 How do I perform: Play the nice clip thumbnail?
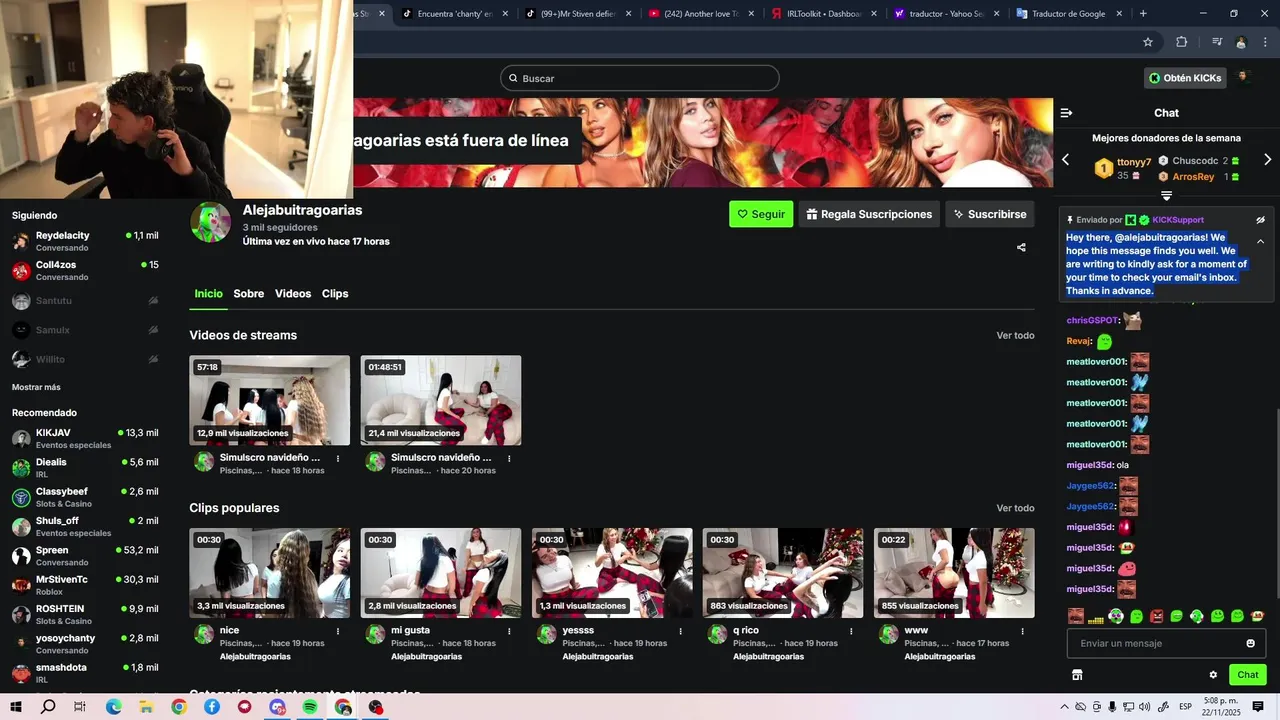[270, 573]
